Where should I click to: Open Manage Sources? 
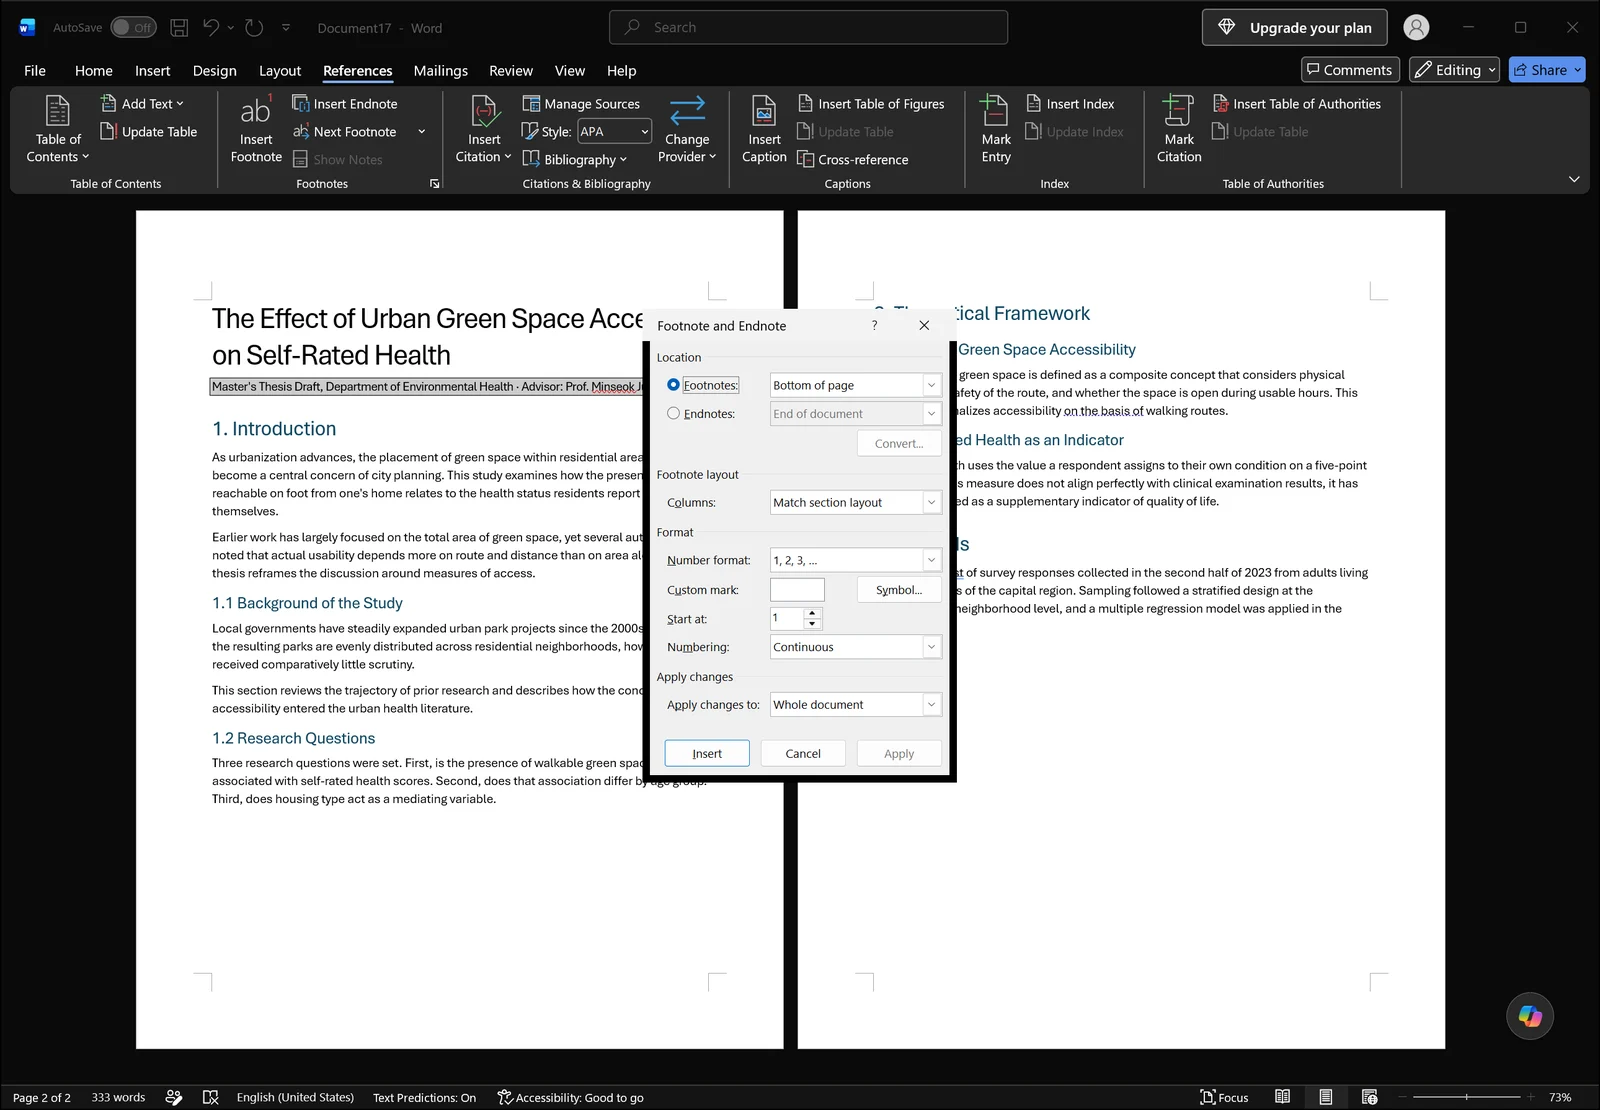(581, 103)
